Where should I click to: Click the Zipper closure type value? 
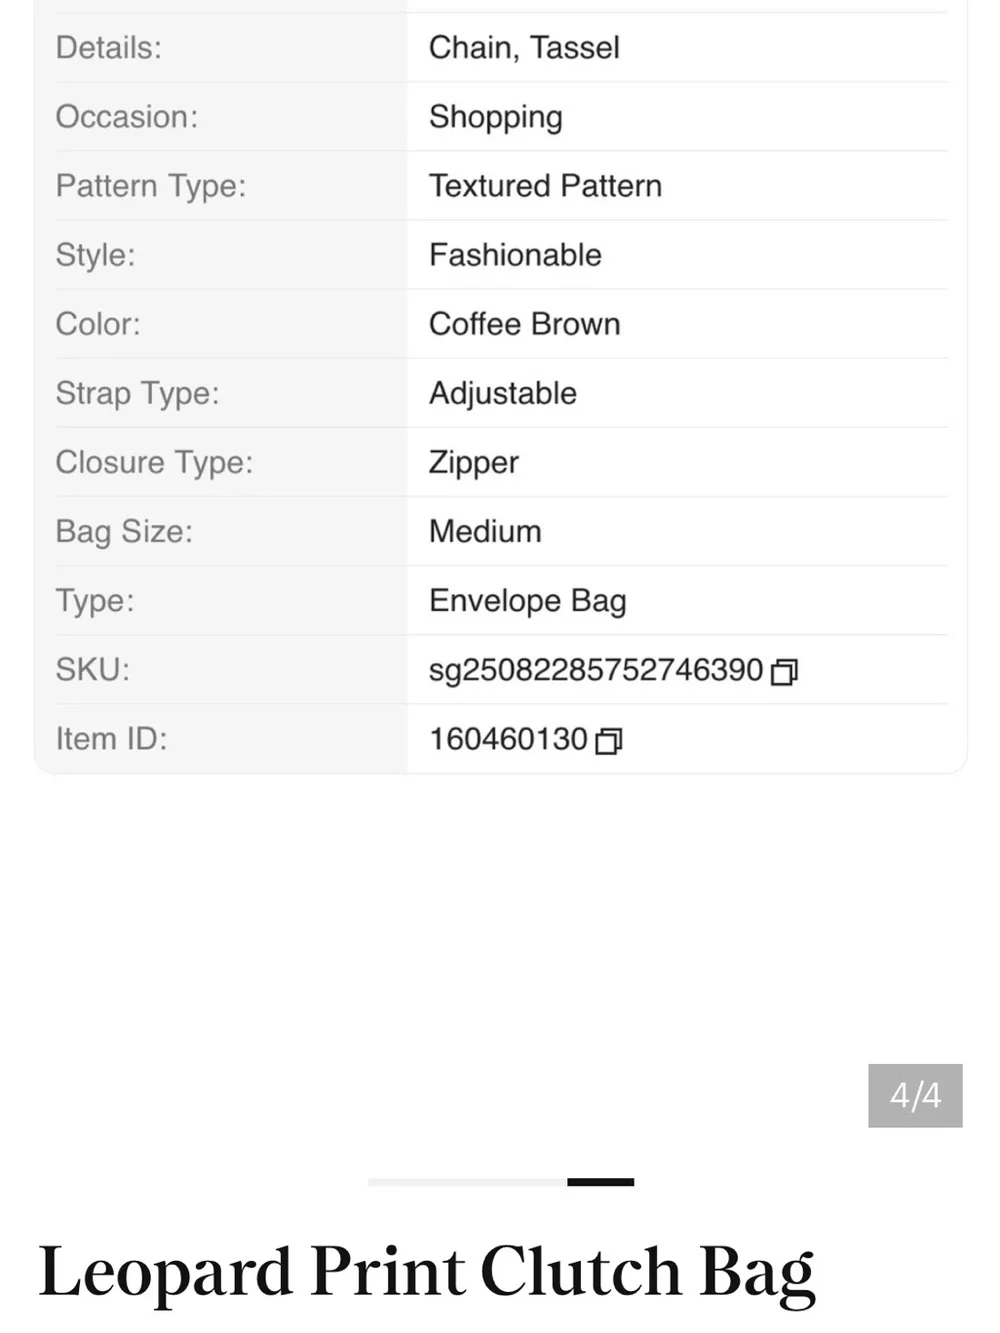click(474, 463)
